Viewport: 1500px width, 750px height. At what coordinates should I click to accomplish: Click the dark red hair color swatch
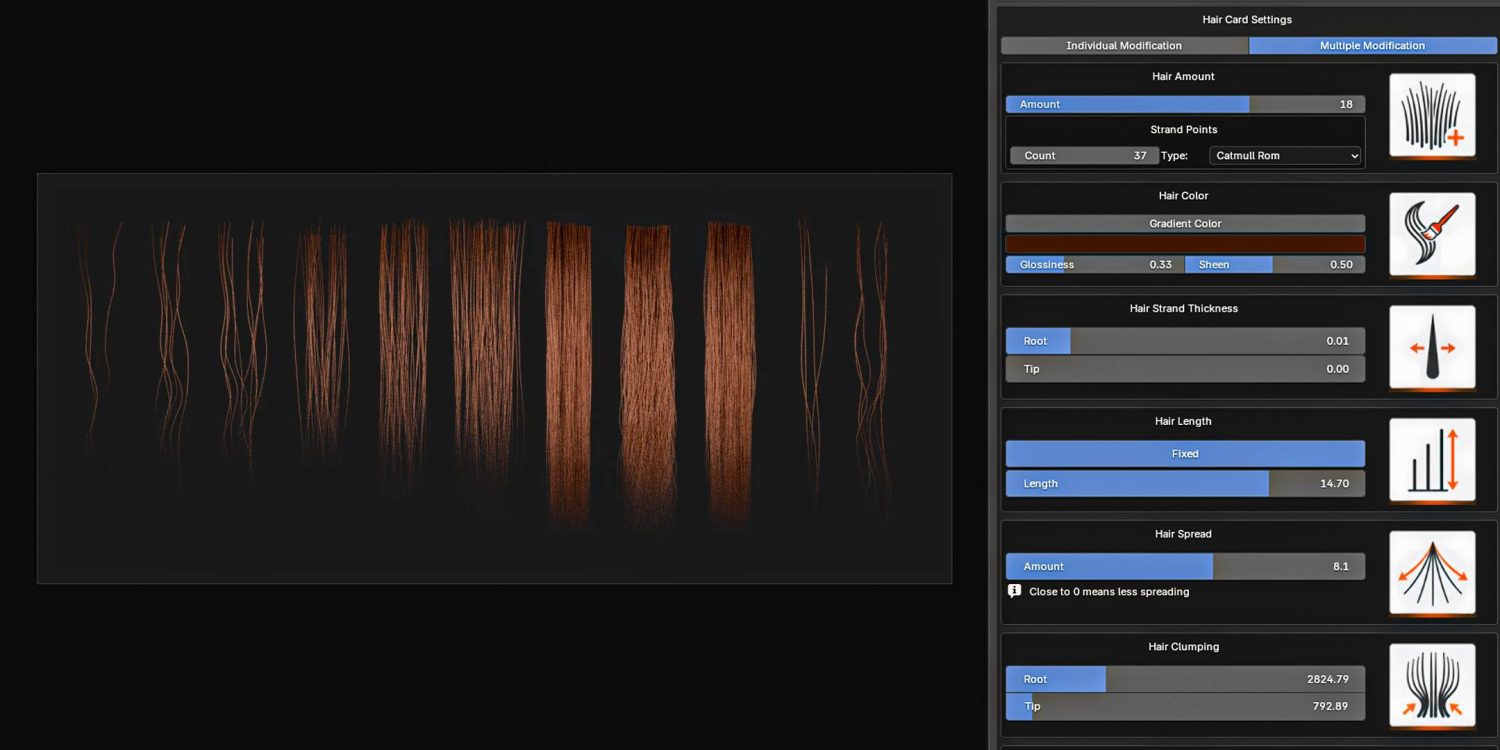coord(1185,244)
